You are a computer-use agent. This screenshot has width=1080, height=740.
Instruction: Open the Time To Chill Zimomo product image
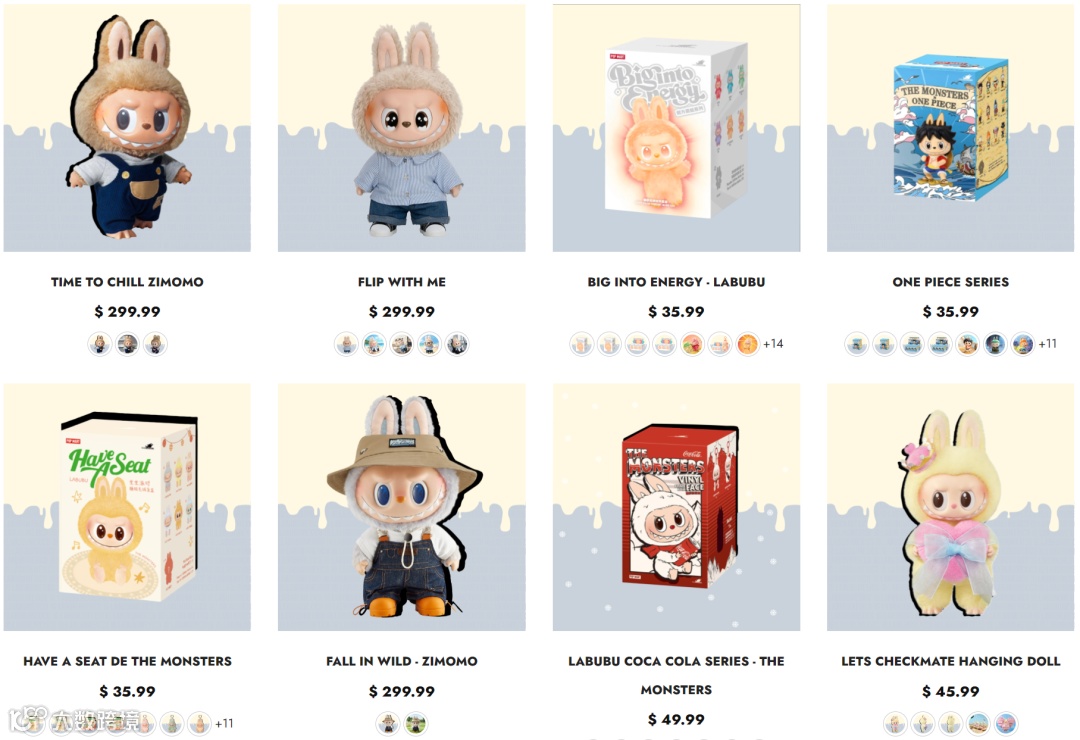(x=127, y=127)
